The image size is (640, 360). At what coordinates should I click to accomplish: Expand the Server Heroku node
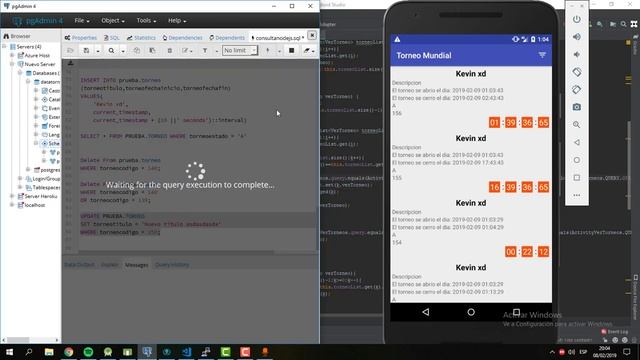(12, 196)
